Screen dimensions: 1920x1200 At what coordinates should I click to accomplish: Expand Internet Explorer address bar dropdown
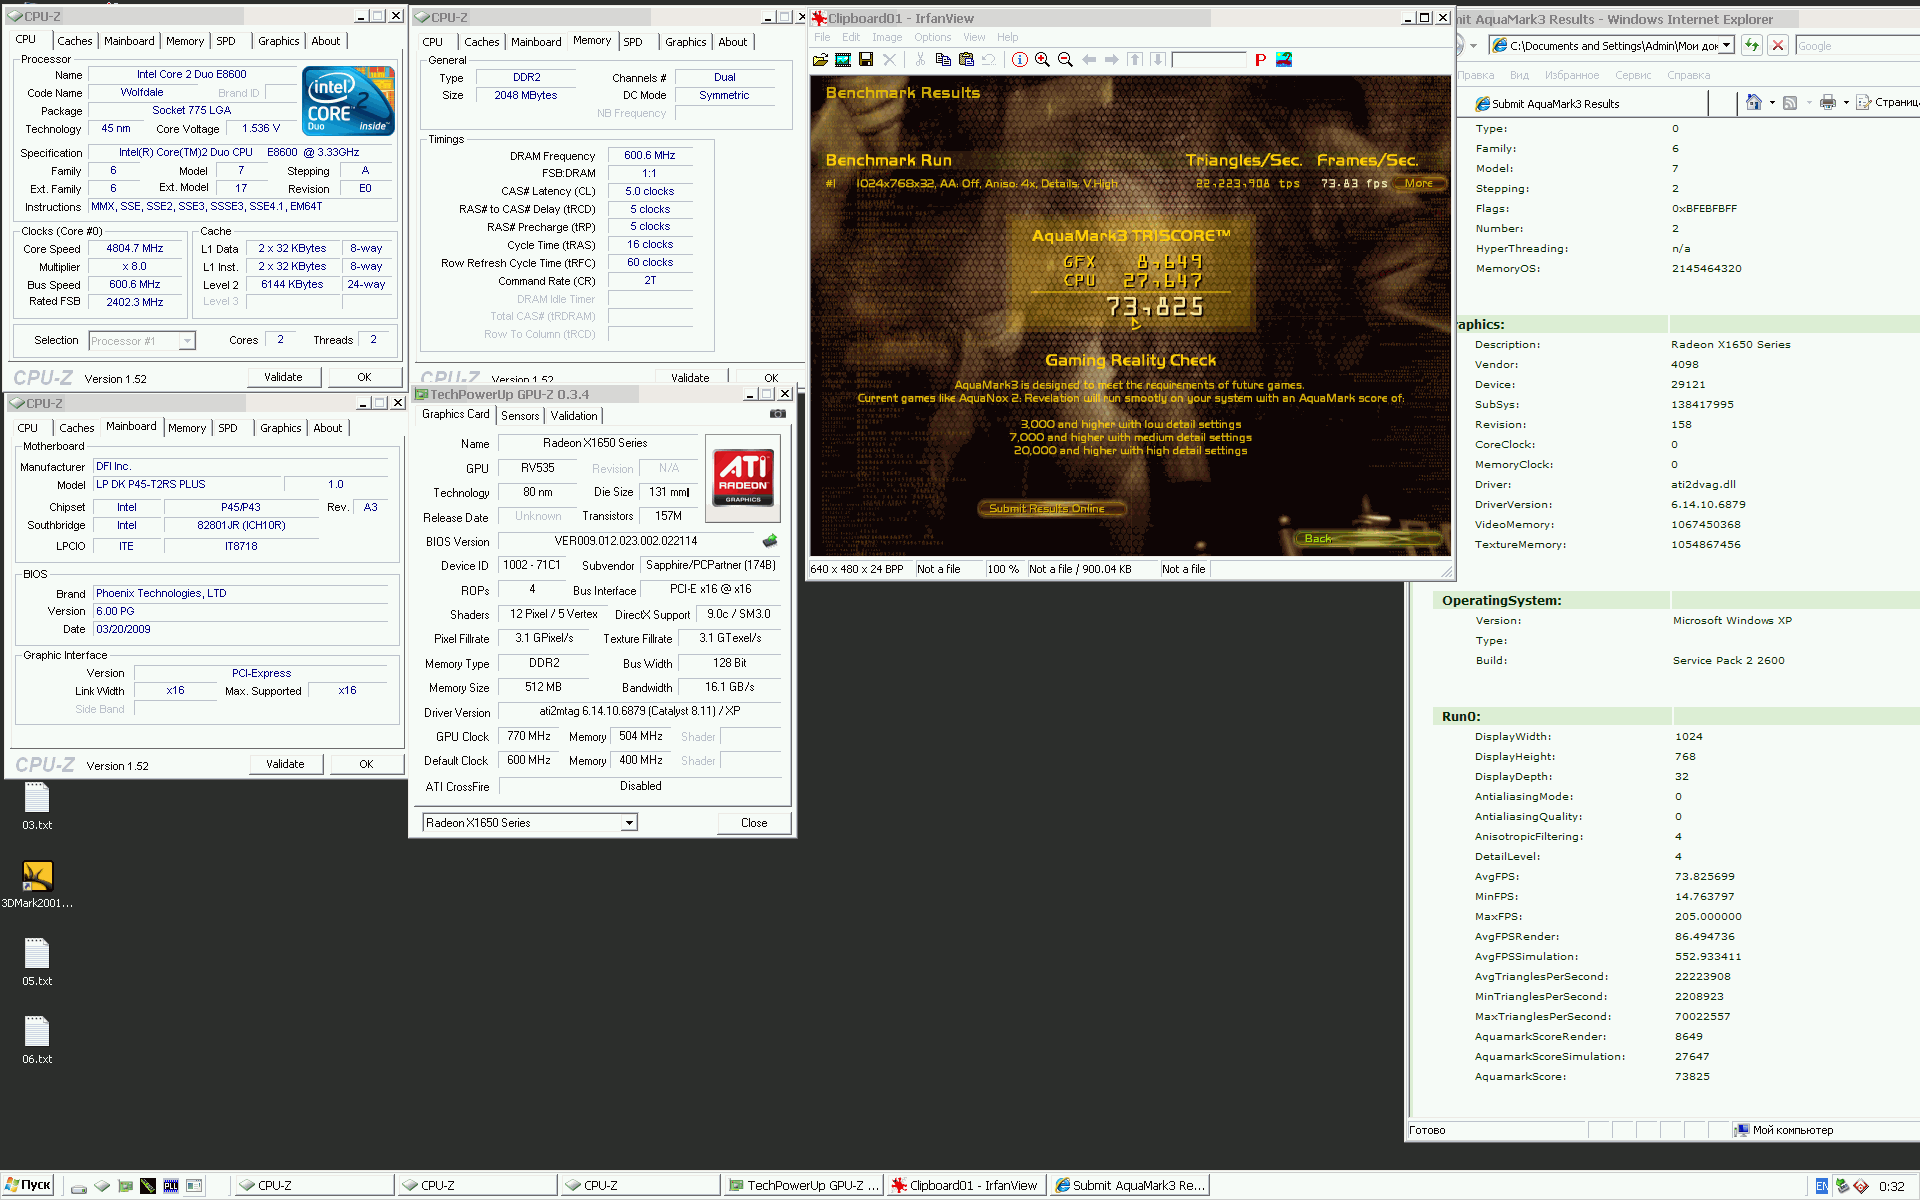point(1726,45)
